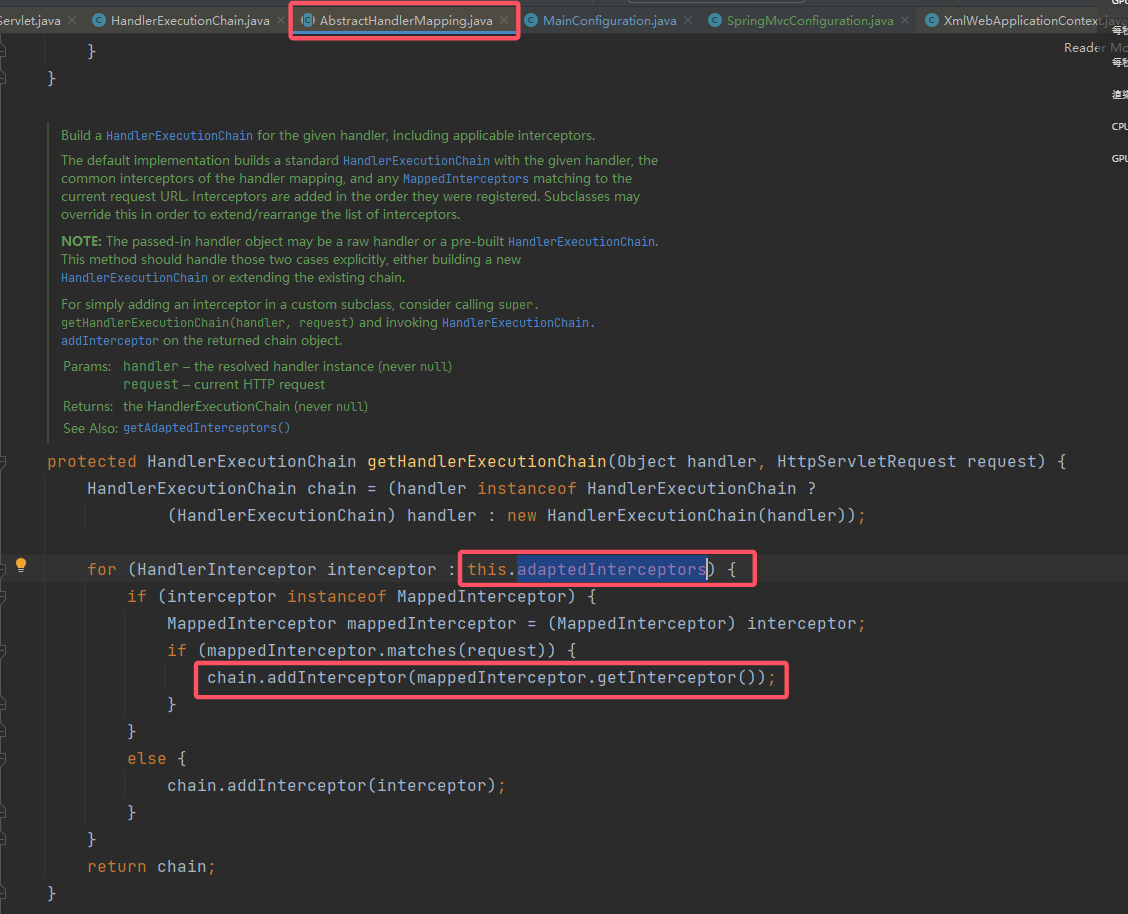The width and height of the screenshot is (1128, 914).
Task: Click the 'HandlerInterceptor interceptor' loop variable declaration
Action: 287,570
